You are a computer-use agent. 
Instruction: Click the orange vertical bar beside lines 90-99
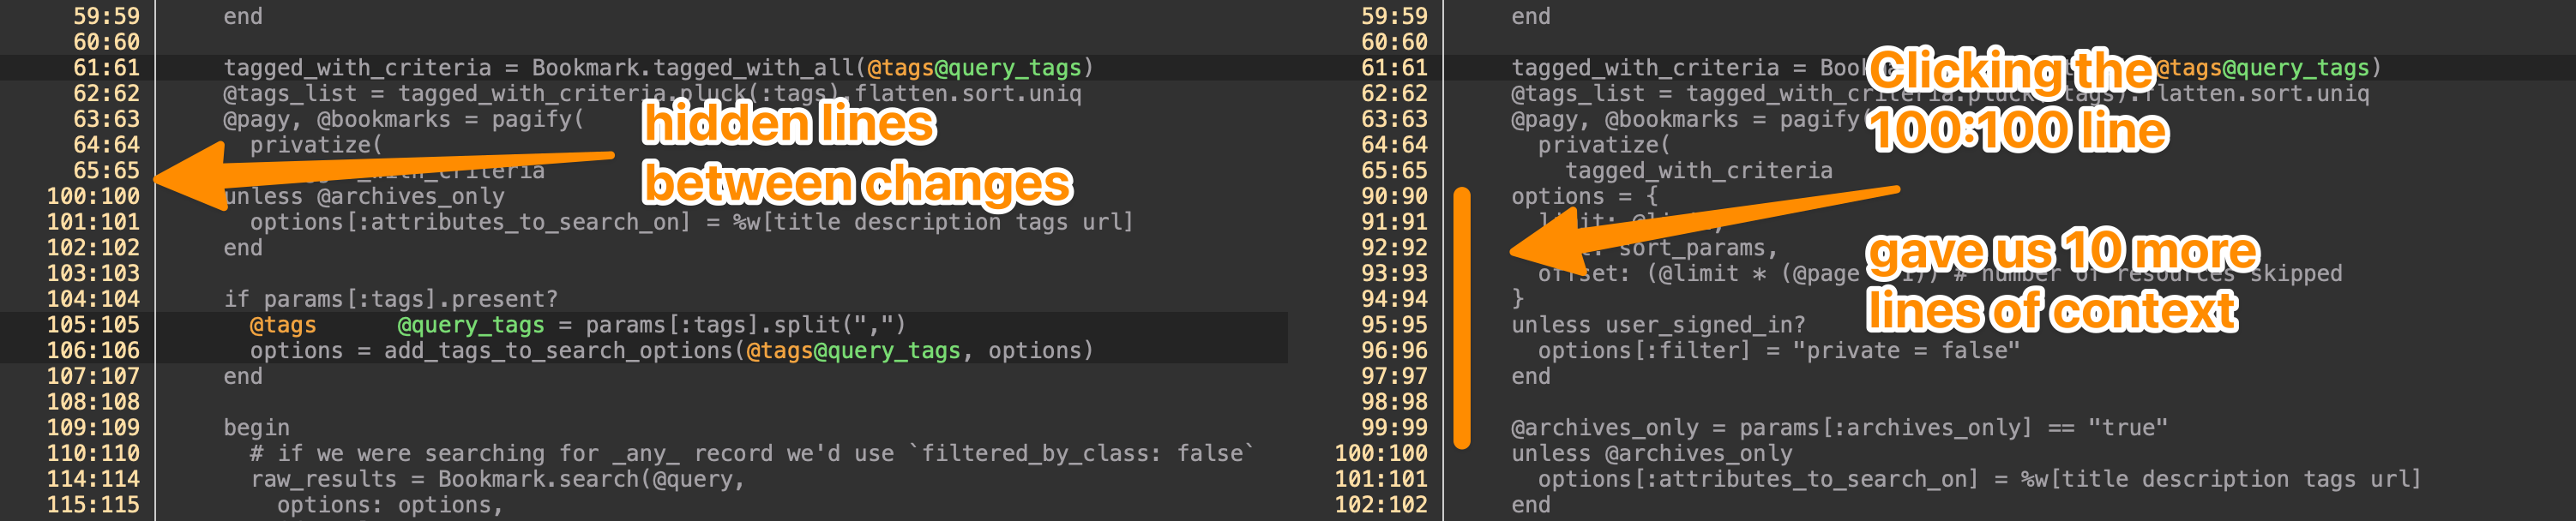pos(1461,317)
